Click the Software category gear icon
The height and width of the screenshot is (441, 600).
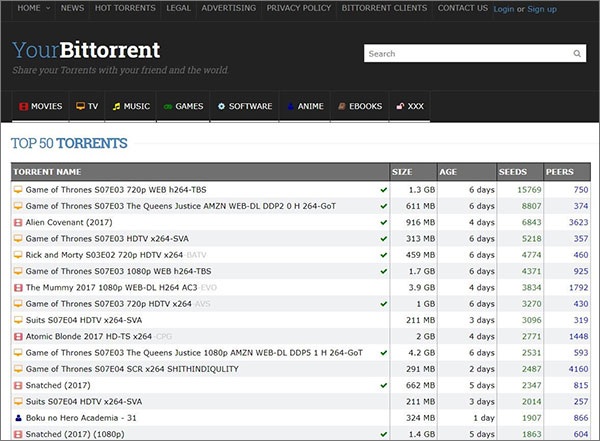pos(221,106)
